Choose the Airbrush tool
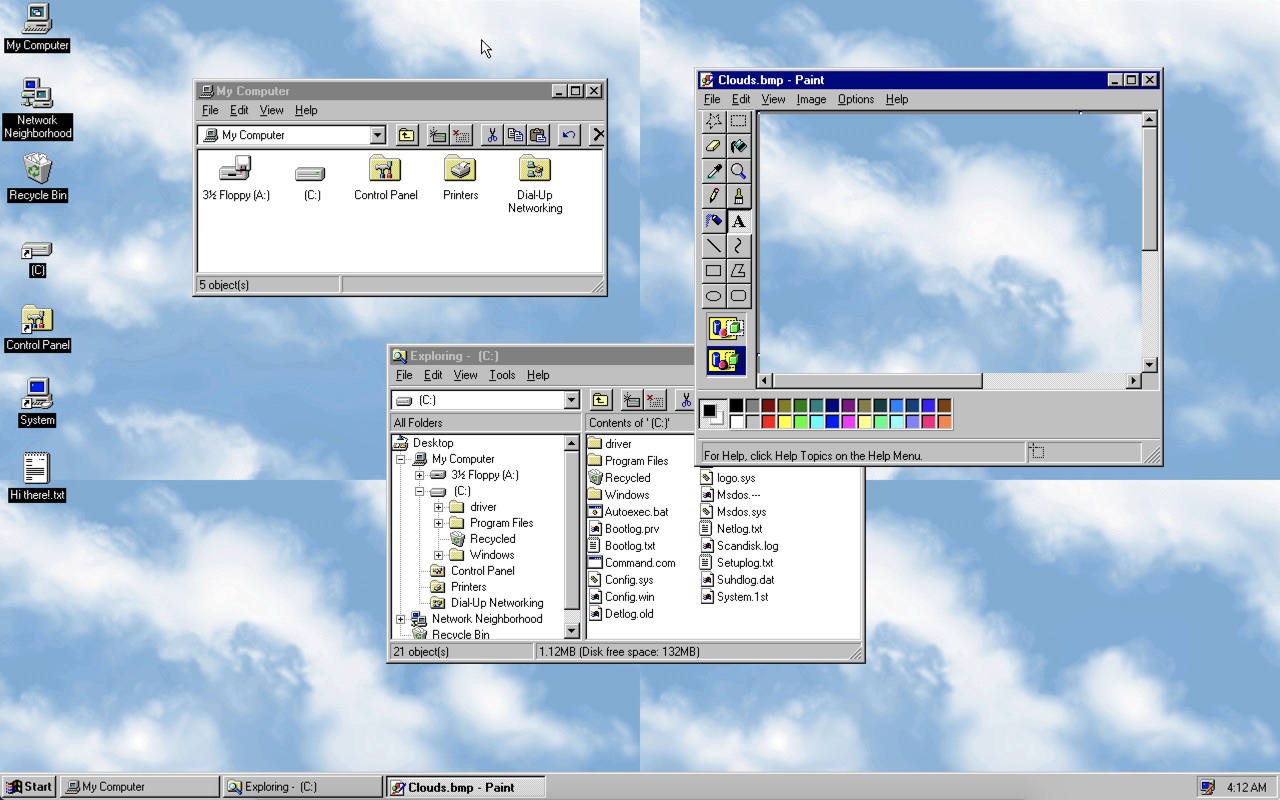This screenshot has width=1280, height=800. [x=713, y=221]
